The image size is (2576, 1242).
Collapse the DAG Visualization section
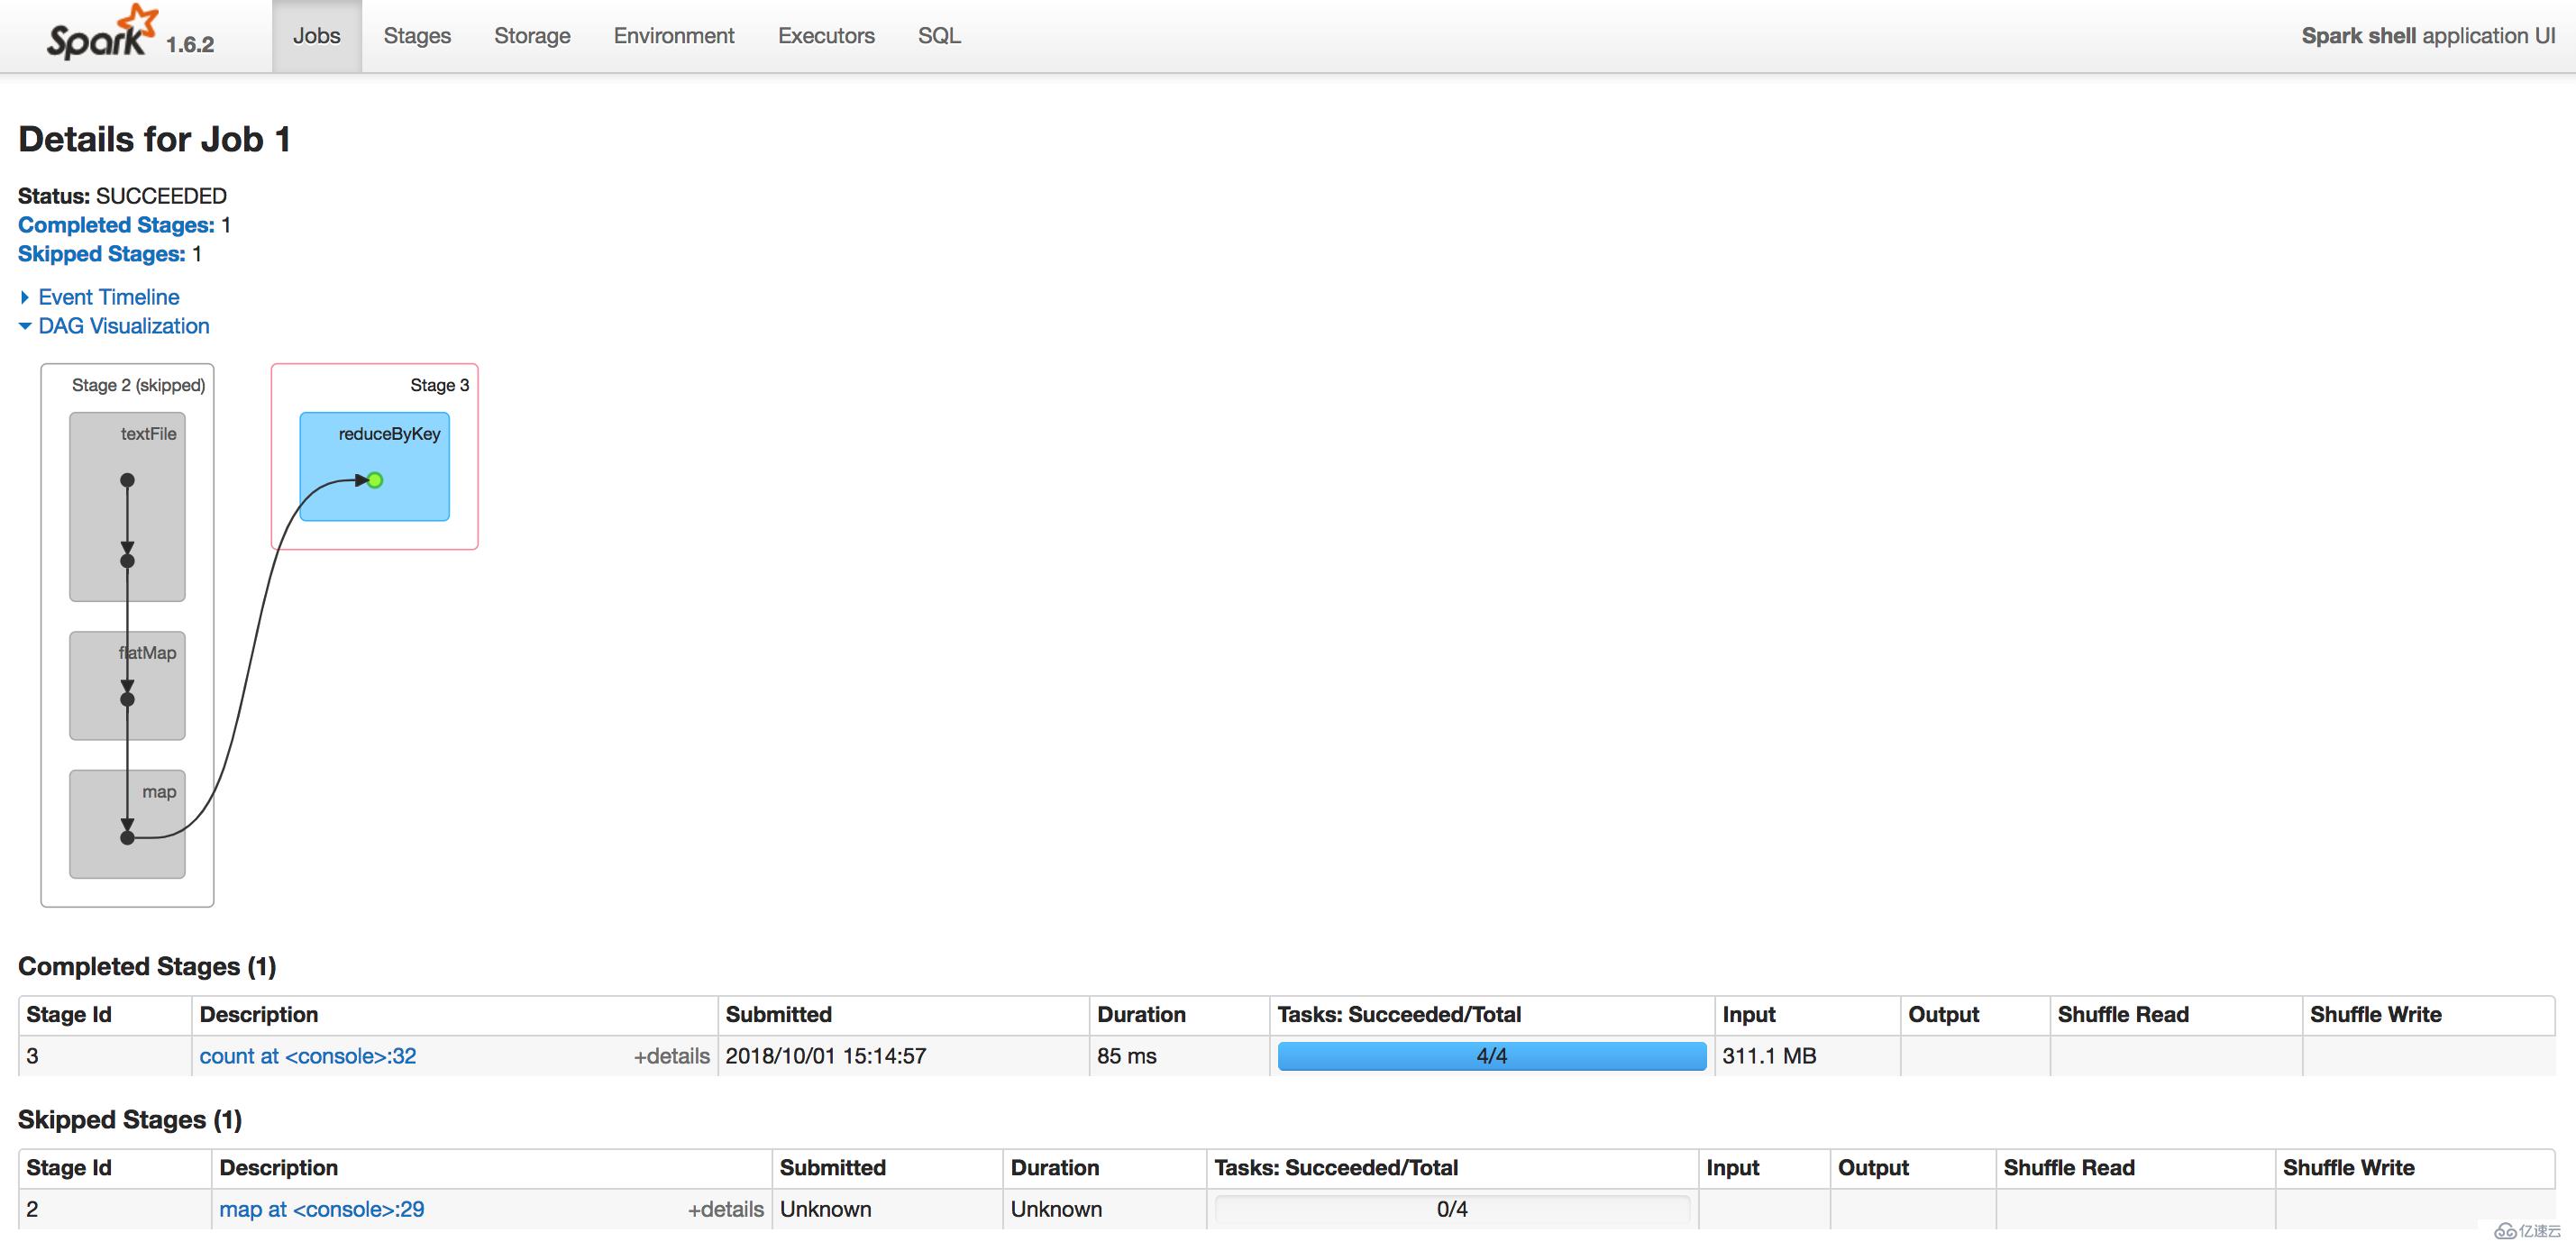(x=124, y=326)
